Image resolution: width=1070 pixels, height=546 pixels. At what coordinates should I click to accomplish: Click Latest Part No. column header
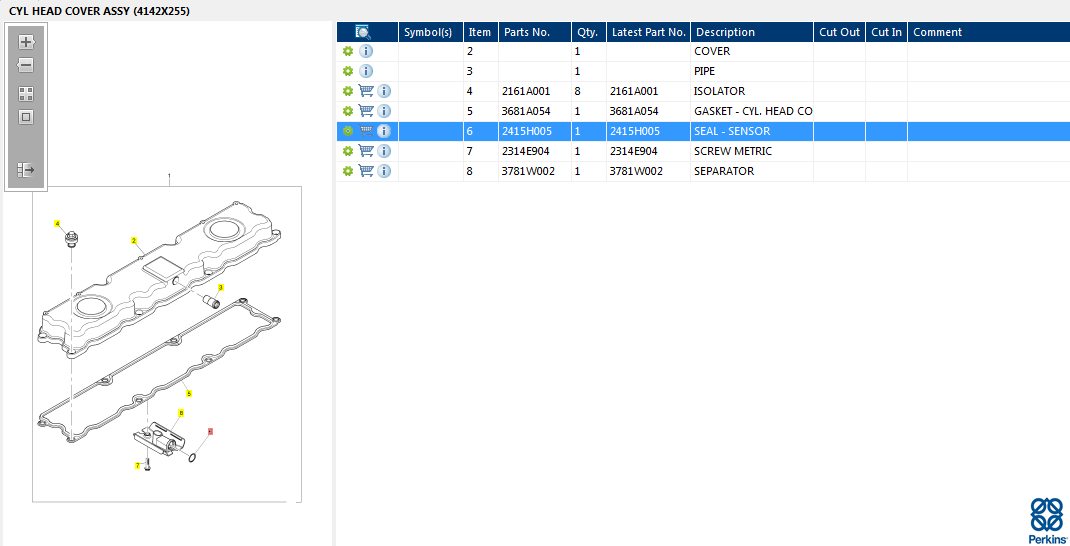[x=649, y=32]
